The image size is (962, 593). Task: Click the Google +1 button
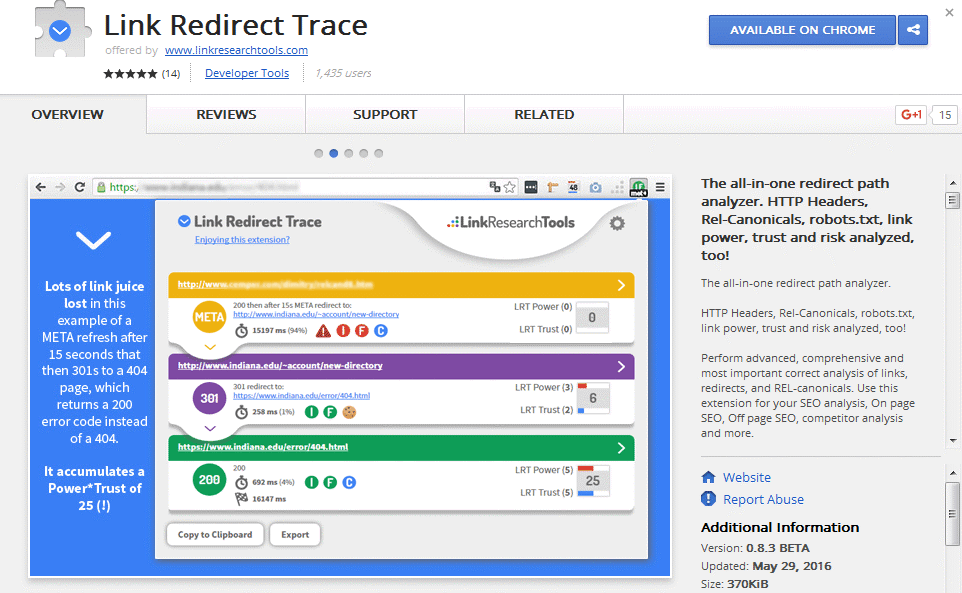[x=911, y=115]
